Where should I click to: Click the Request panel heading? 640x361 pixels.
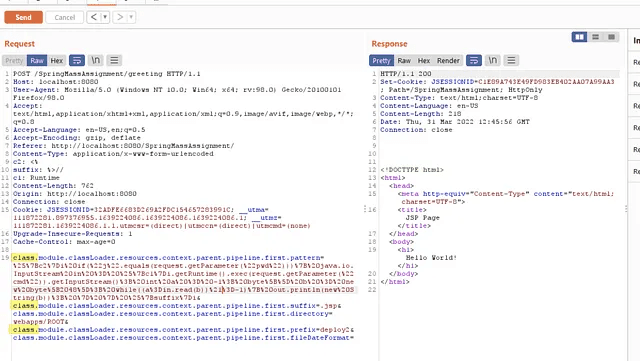20,44
